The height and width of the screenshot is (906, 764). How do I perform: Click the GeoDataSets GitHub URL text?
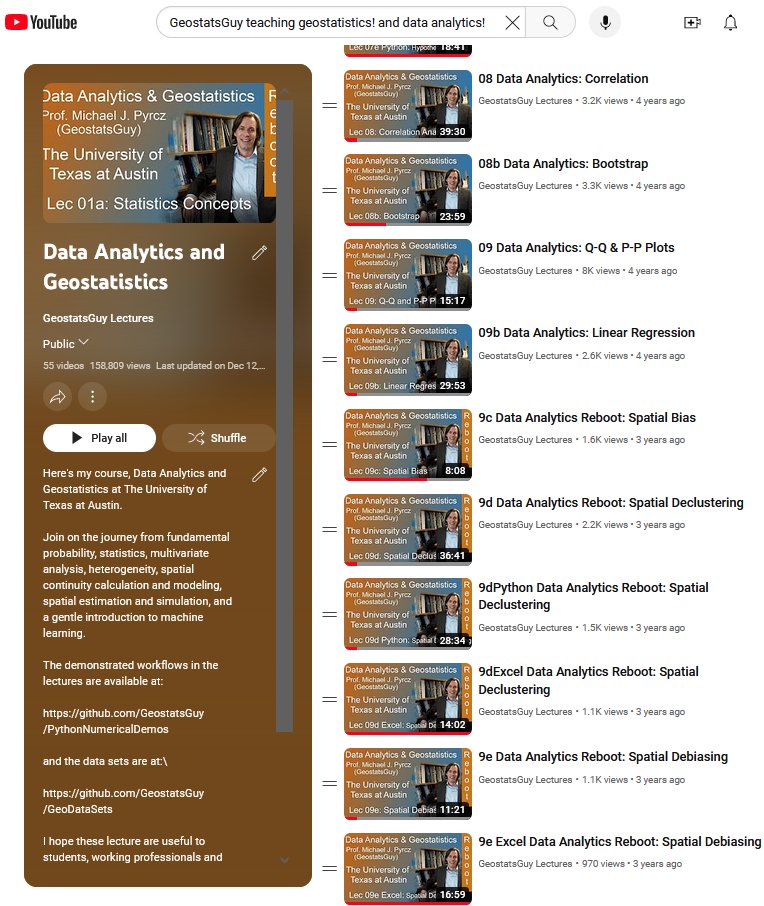pyautogui.click(x=123, y=801)
